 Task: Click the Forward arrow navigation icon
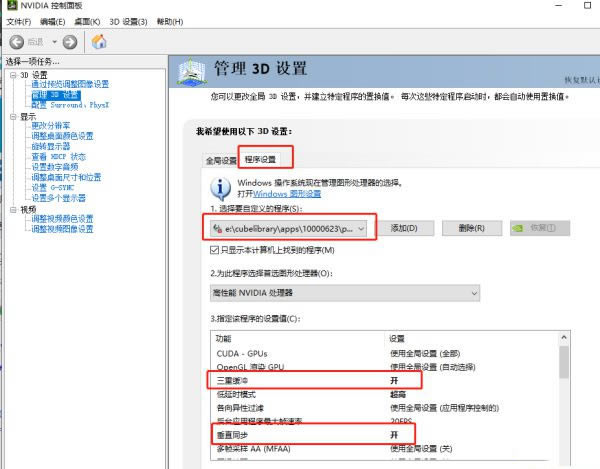(69, 41)
